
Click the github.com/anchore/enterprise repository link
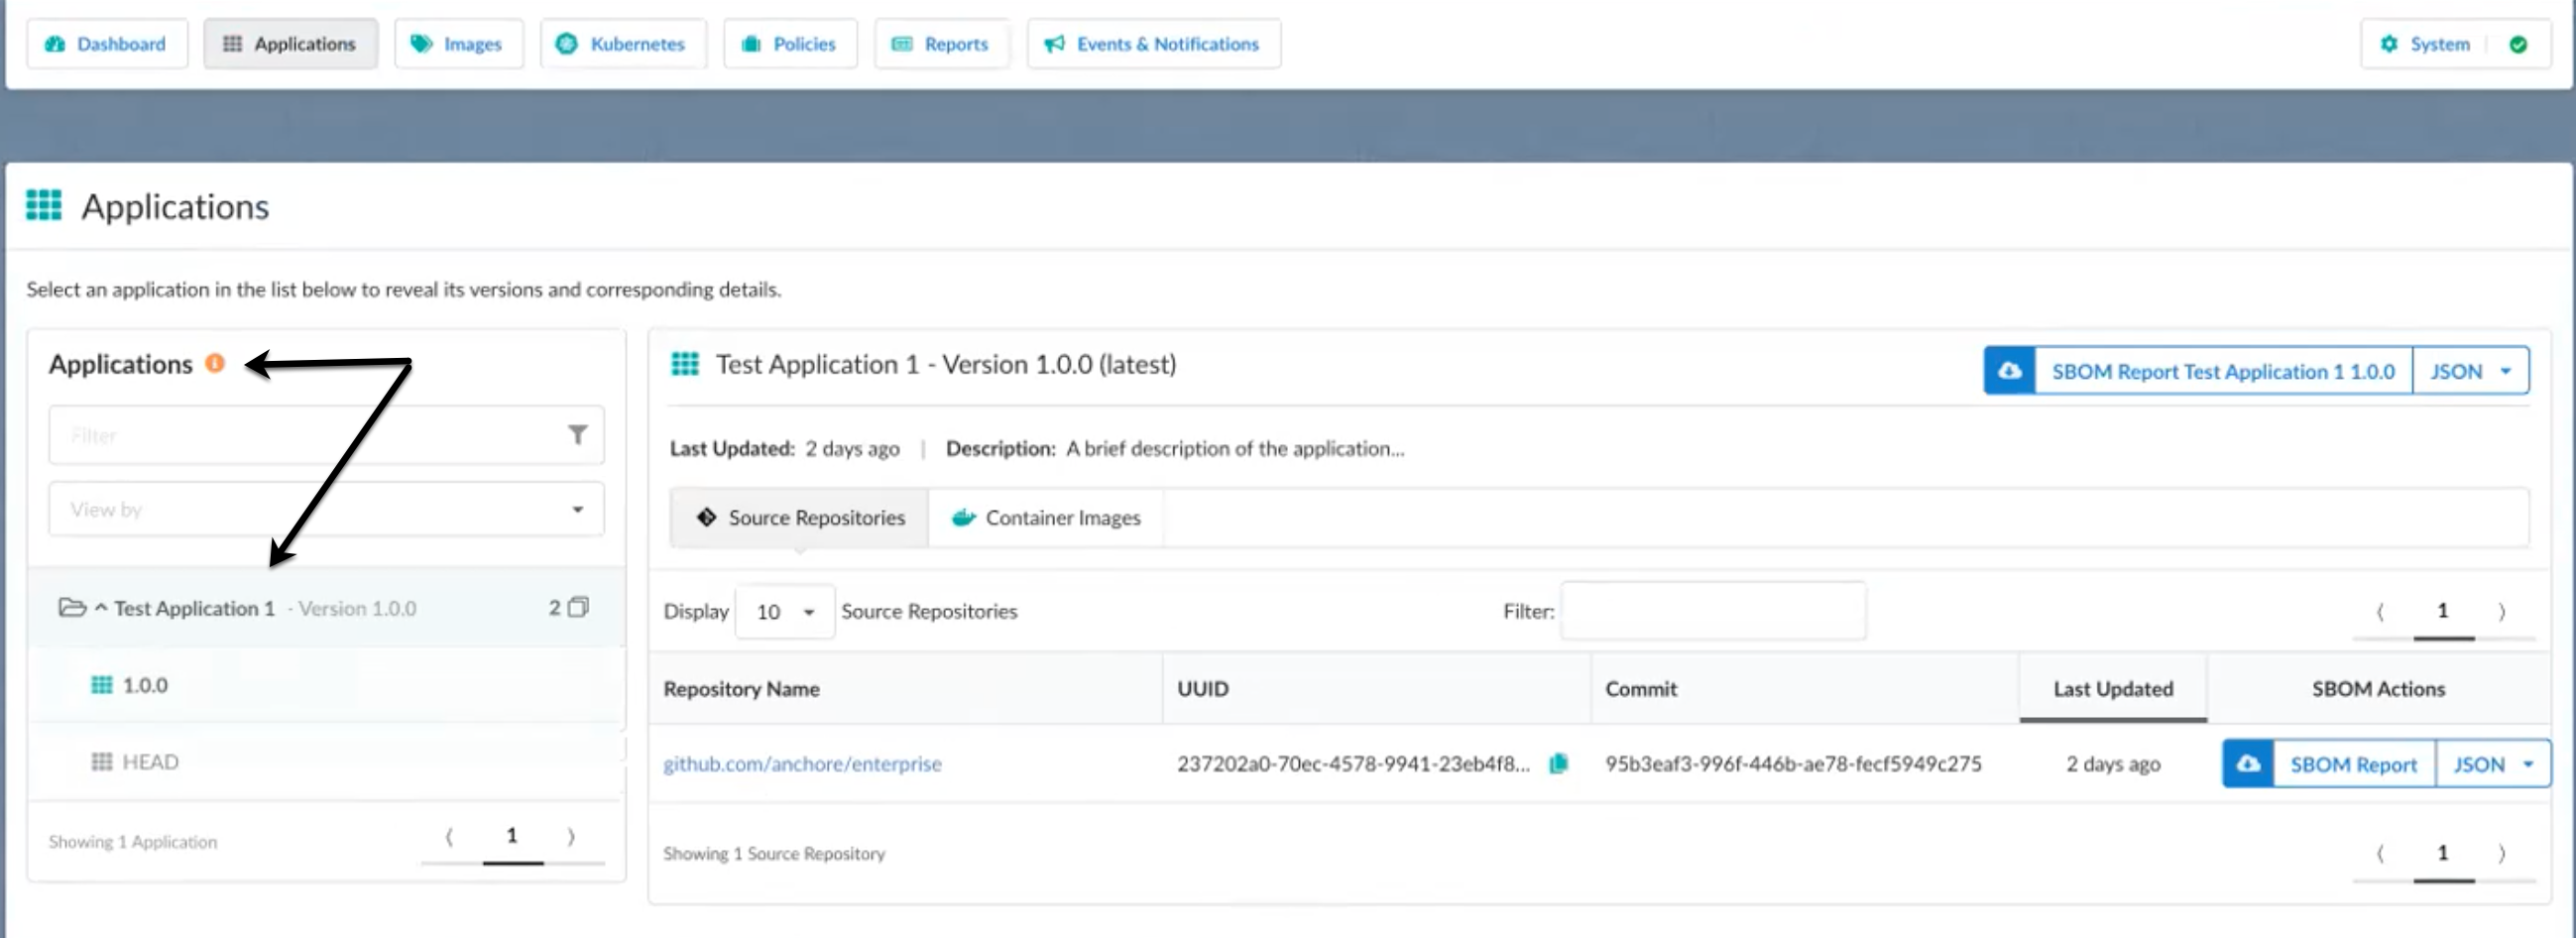[803, 762]
